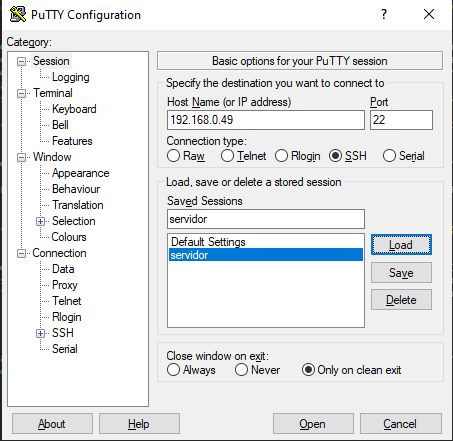Delete the selected saved session
Screen dimensions: 453x441
point(401,300)
